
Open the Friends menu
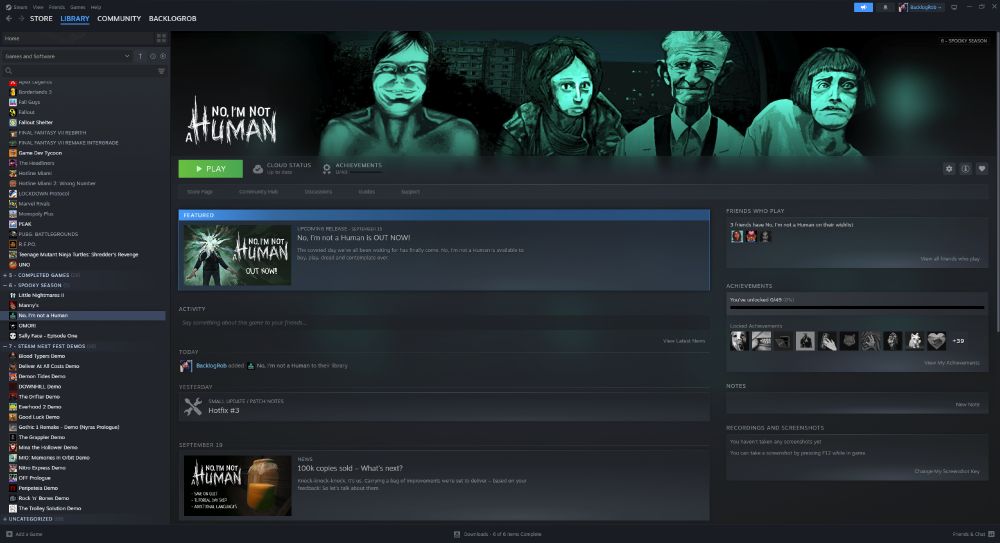point(57,7)
